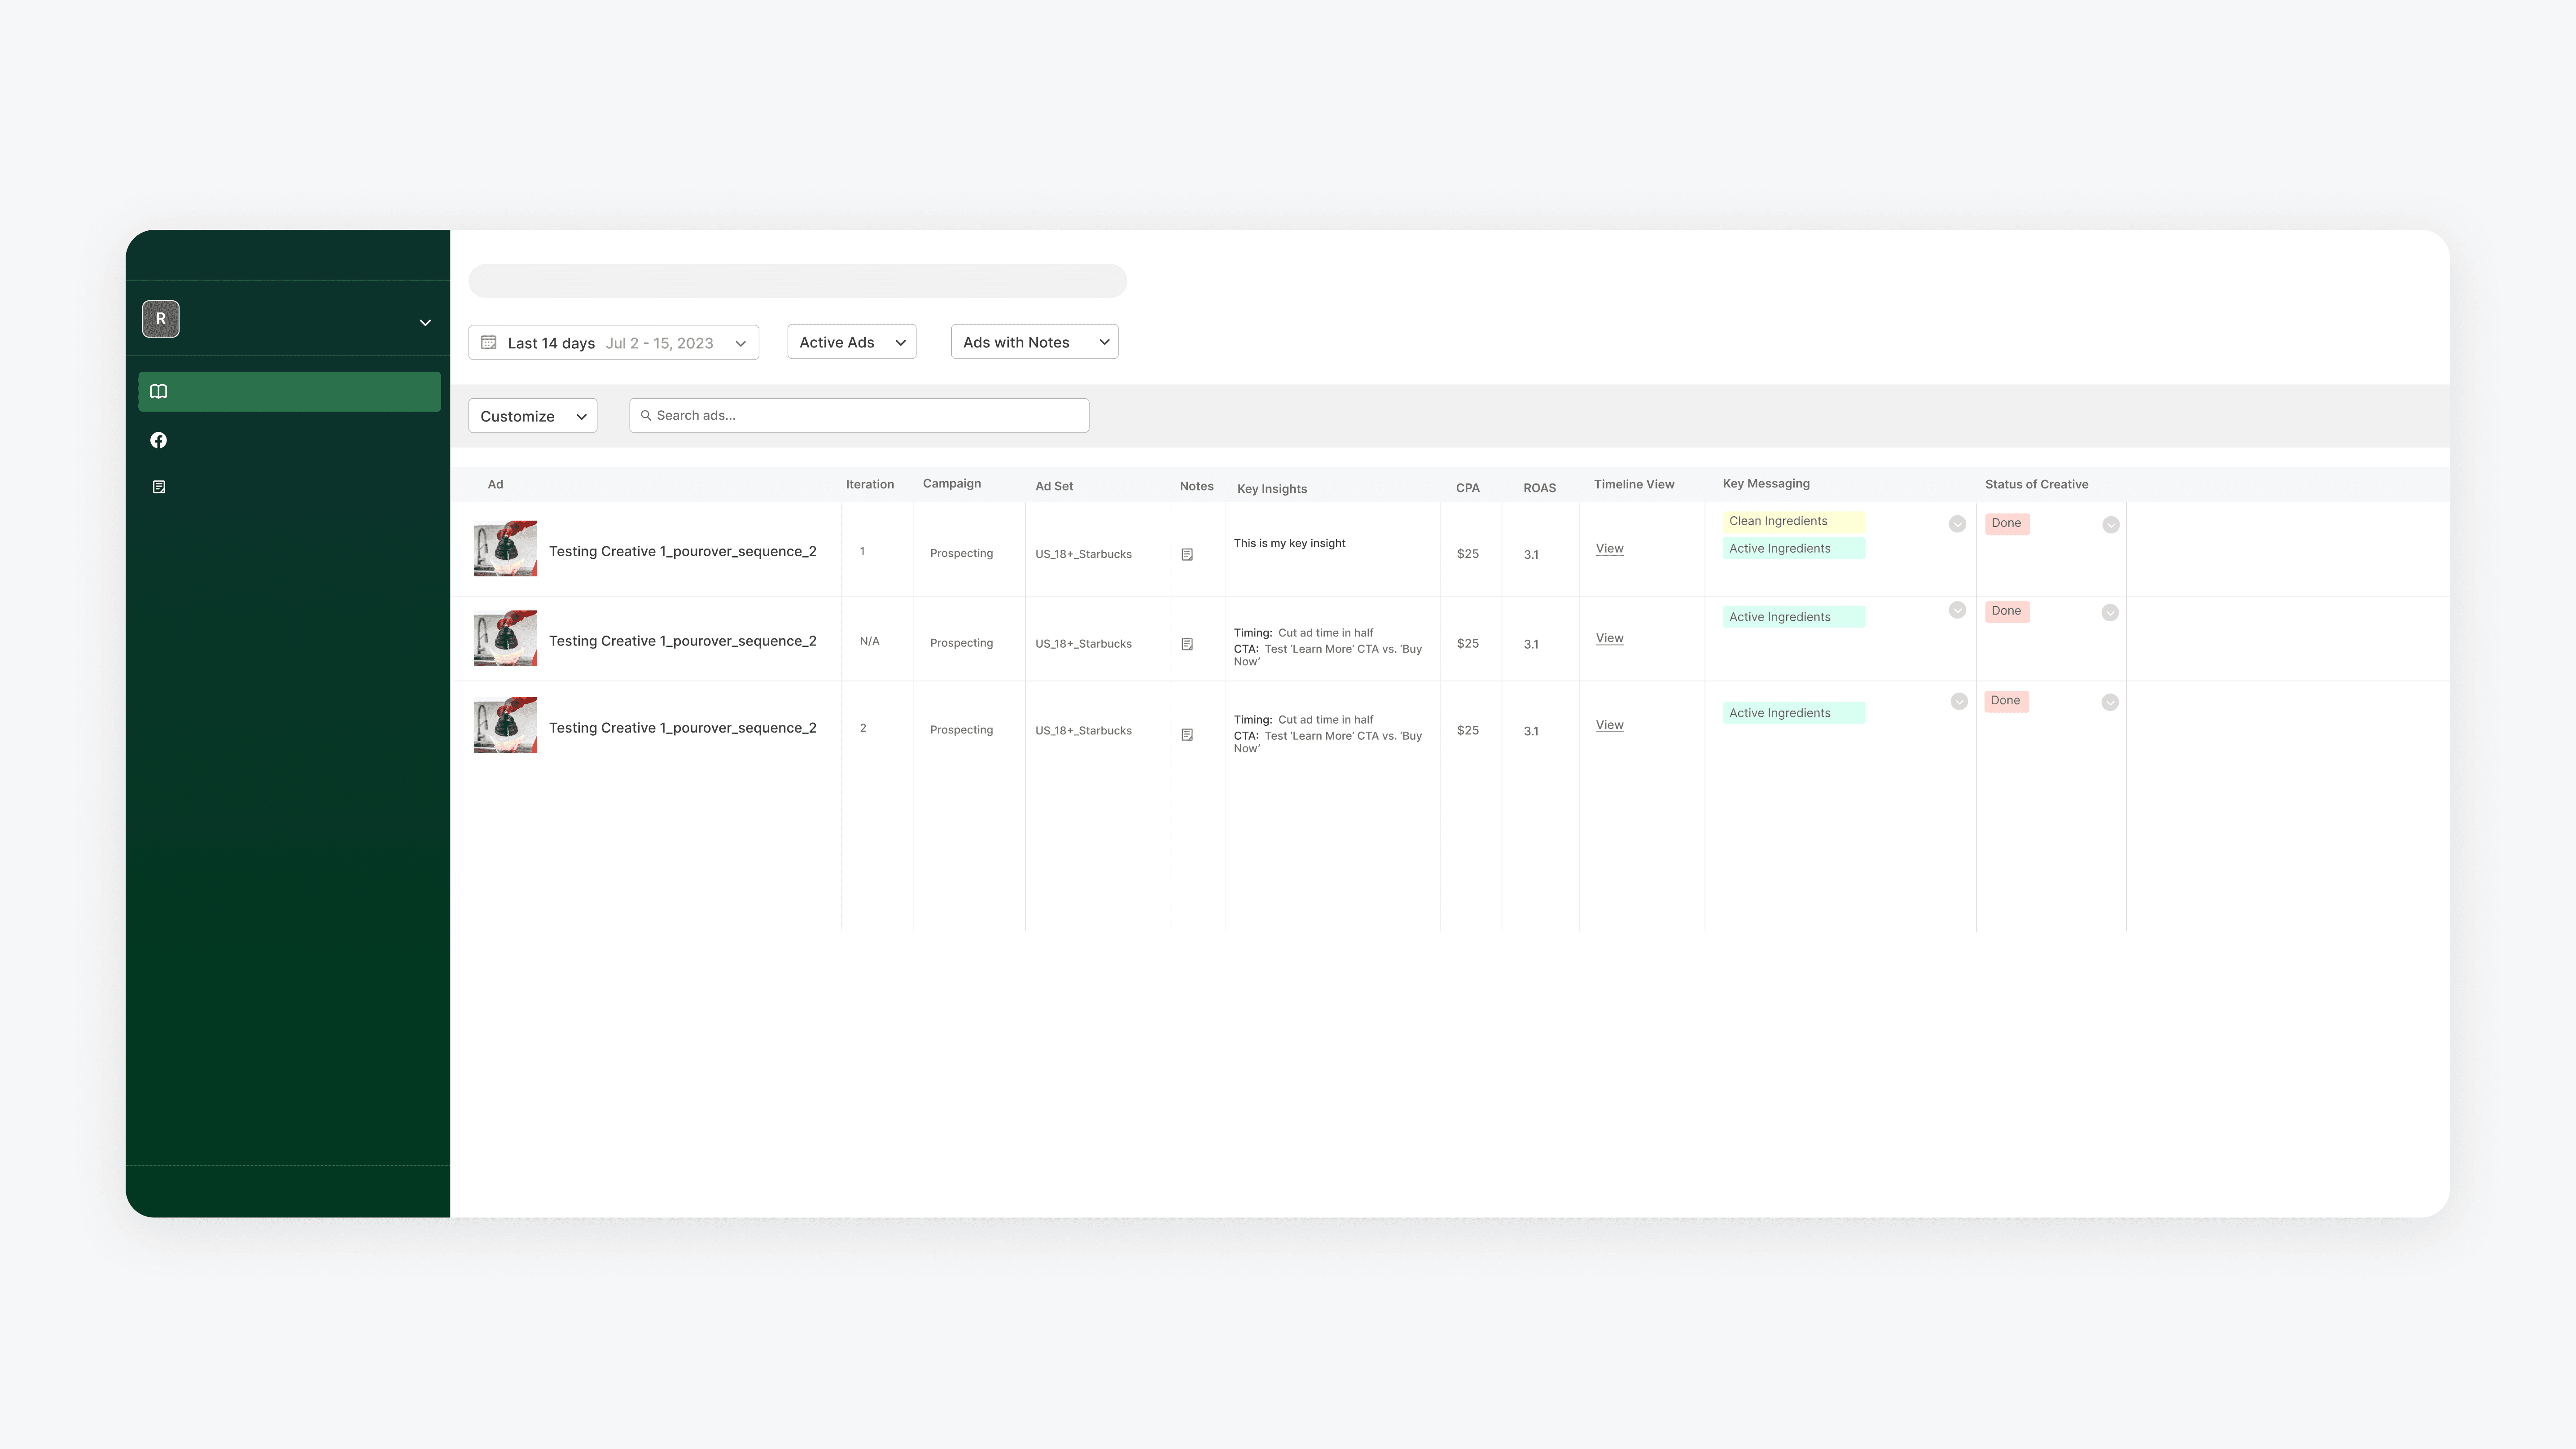Click the R workspace avatar
The height and width of the screenshot is (1449, 2576).
[161, 319]
